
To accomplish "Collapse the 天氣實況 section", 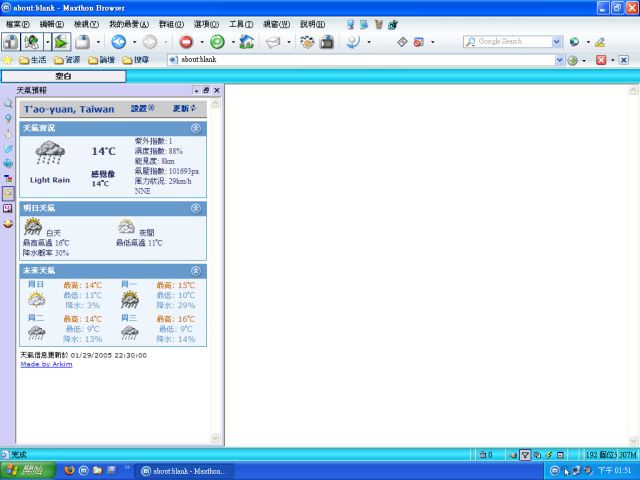I will coord(195,128).
